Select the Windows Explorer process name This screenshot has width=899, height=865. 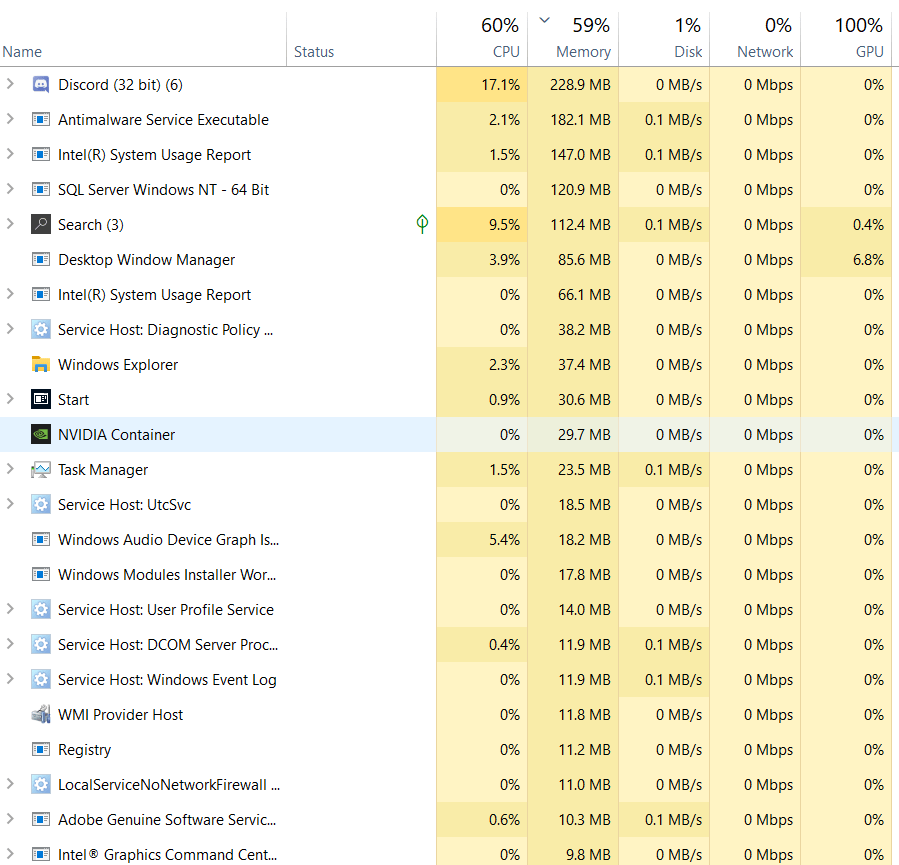point(118,365)
